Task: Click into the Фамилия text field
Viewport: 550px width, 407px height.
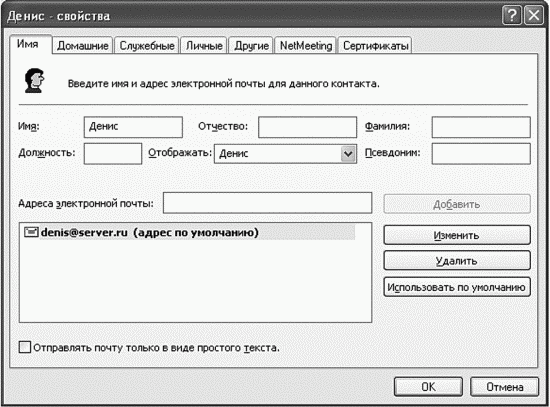Action: coord(481,127)
